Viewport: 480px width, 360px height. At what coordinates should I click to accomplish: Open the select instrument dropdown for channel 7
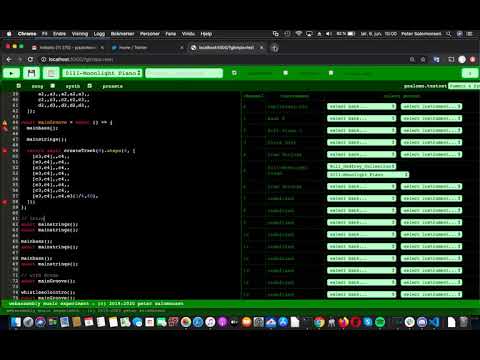(431, 198)
